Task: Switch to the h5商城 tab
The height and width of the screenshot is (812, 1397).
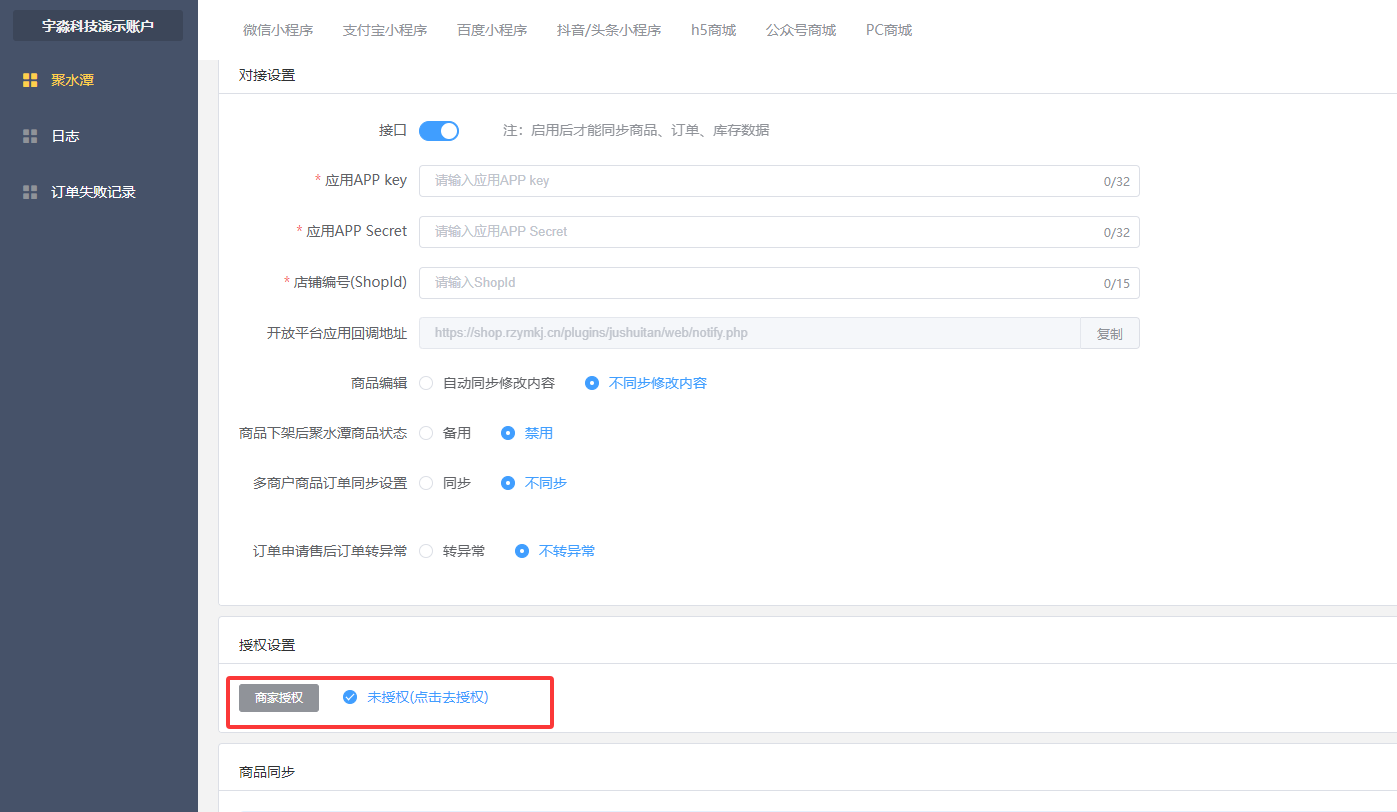Action: coord(713,30)
